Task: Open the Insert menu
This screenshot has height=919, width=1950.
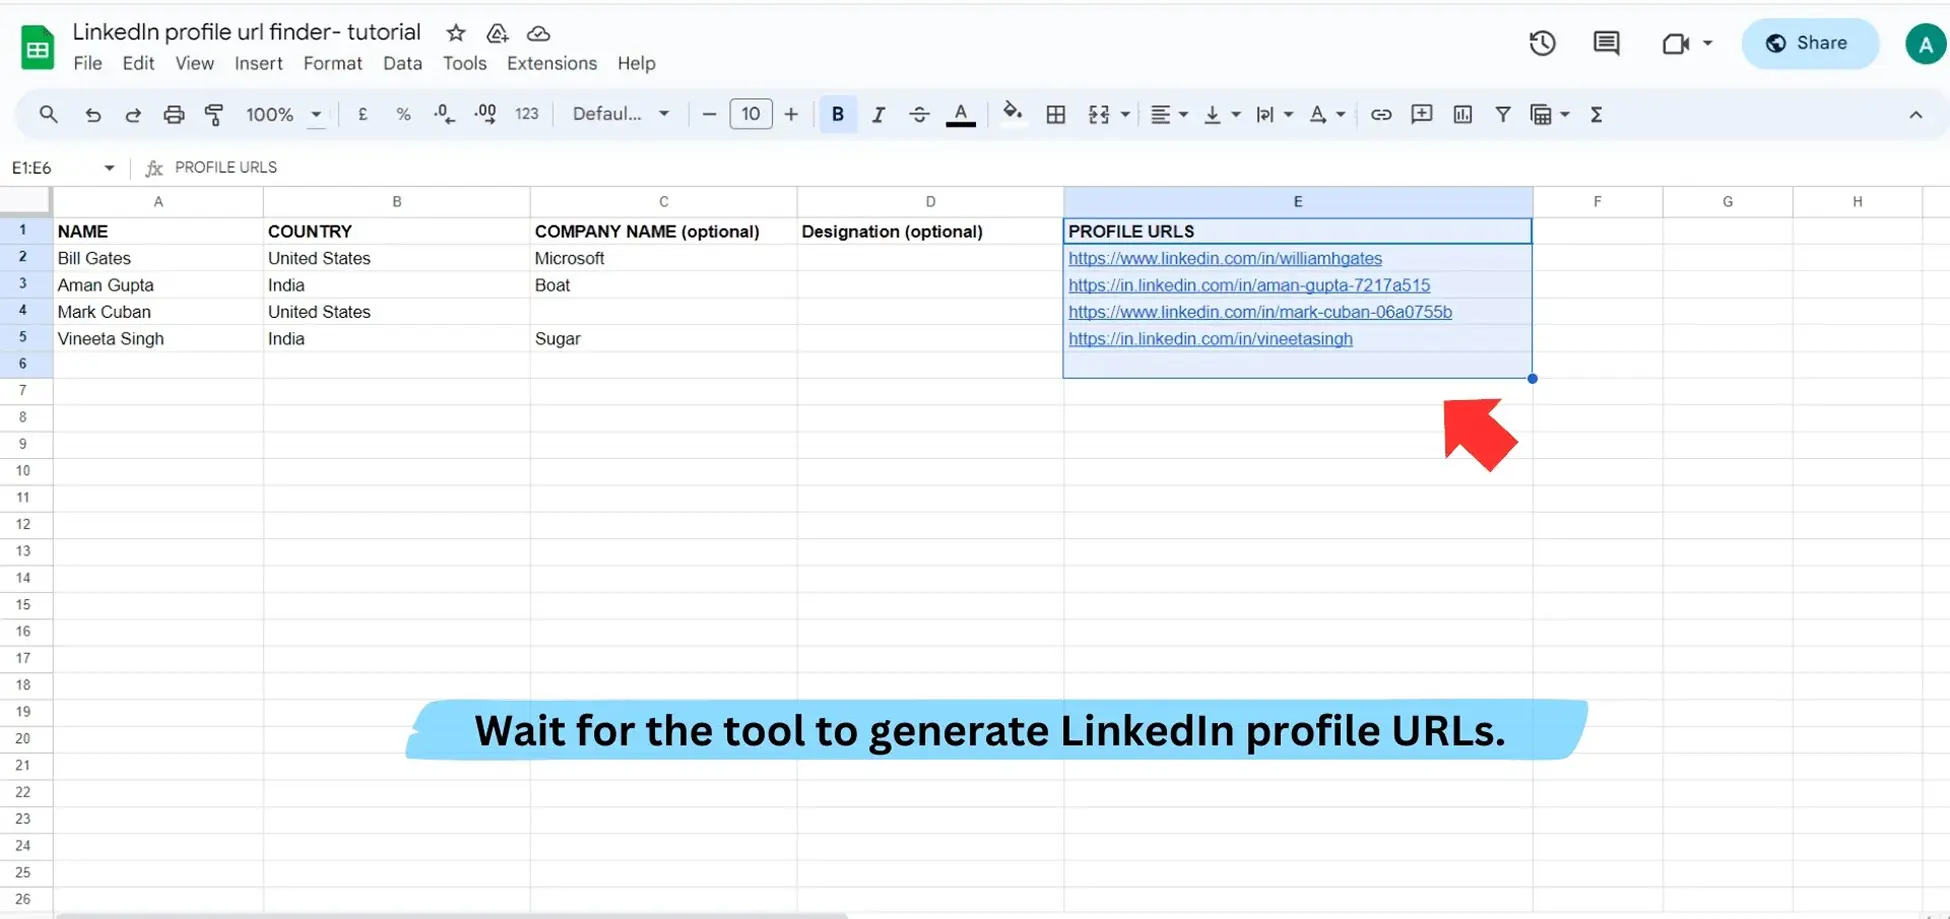Action: (258, 63)
